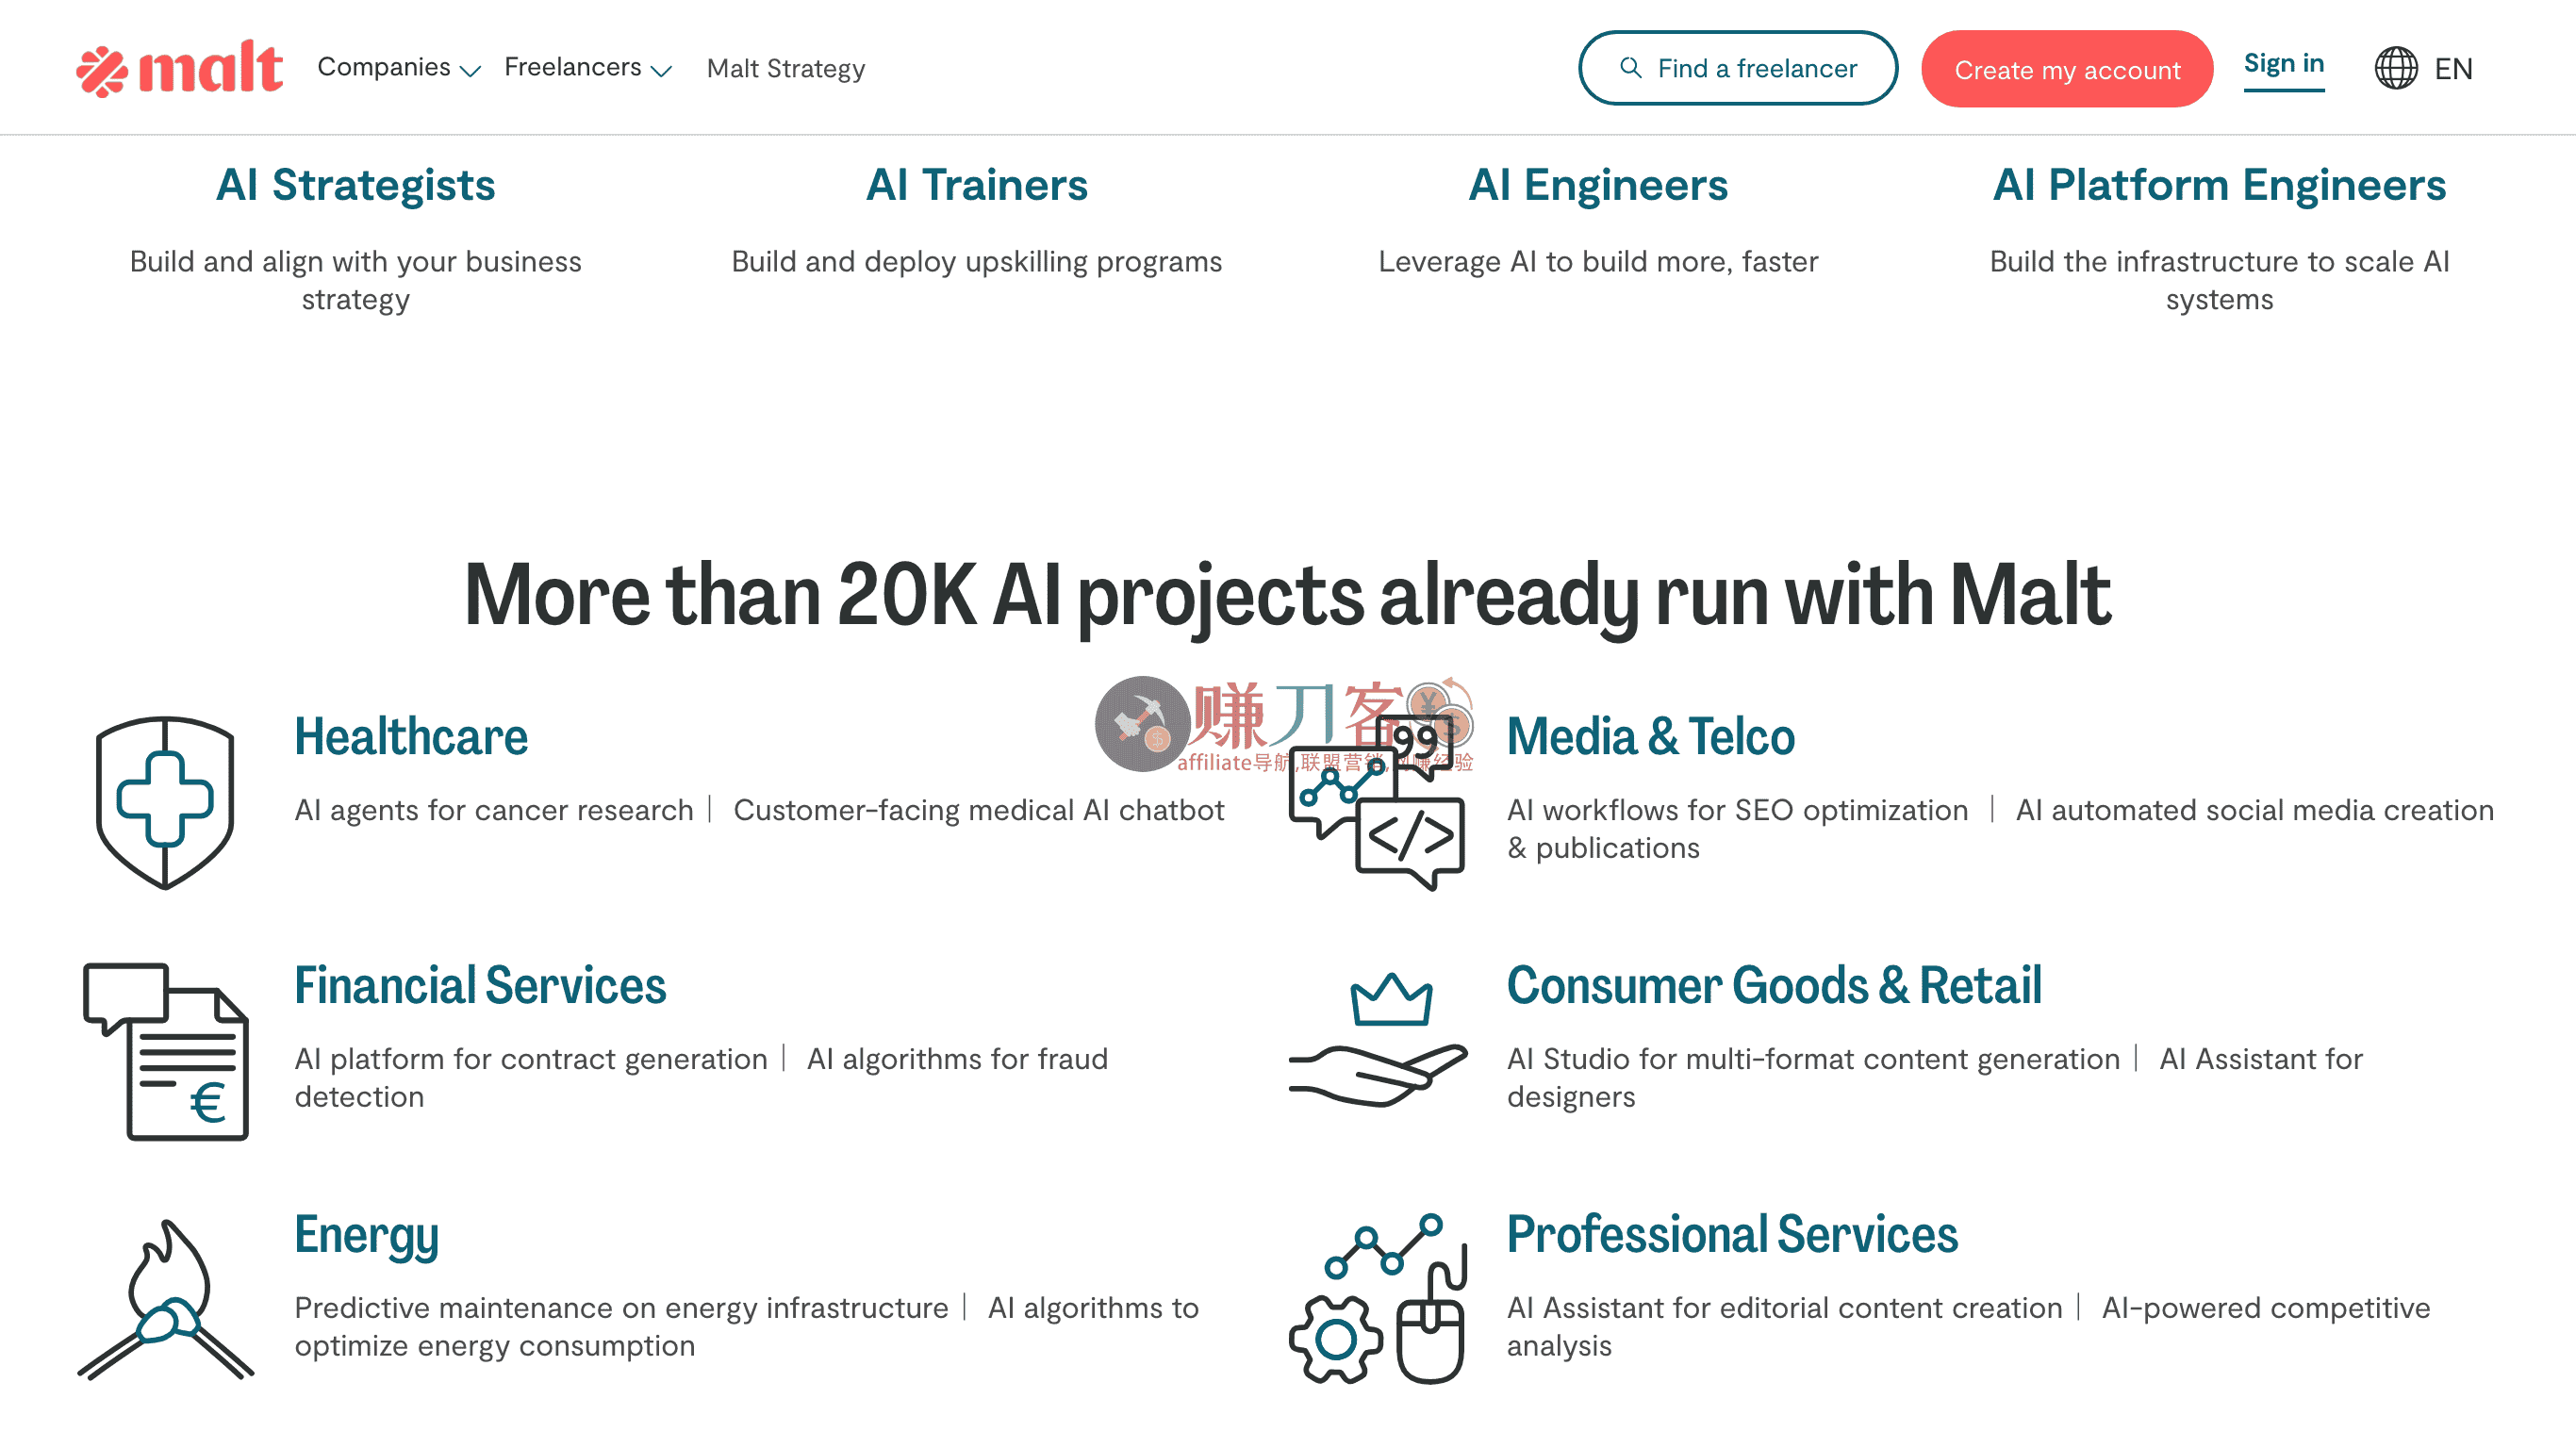
Task: Click the Financial Services document euro icon
Action: 166,1051
